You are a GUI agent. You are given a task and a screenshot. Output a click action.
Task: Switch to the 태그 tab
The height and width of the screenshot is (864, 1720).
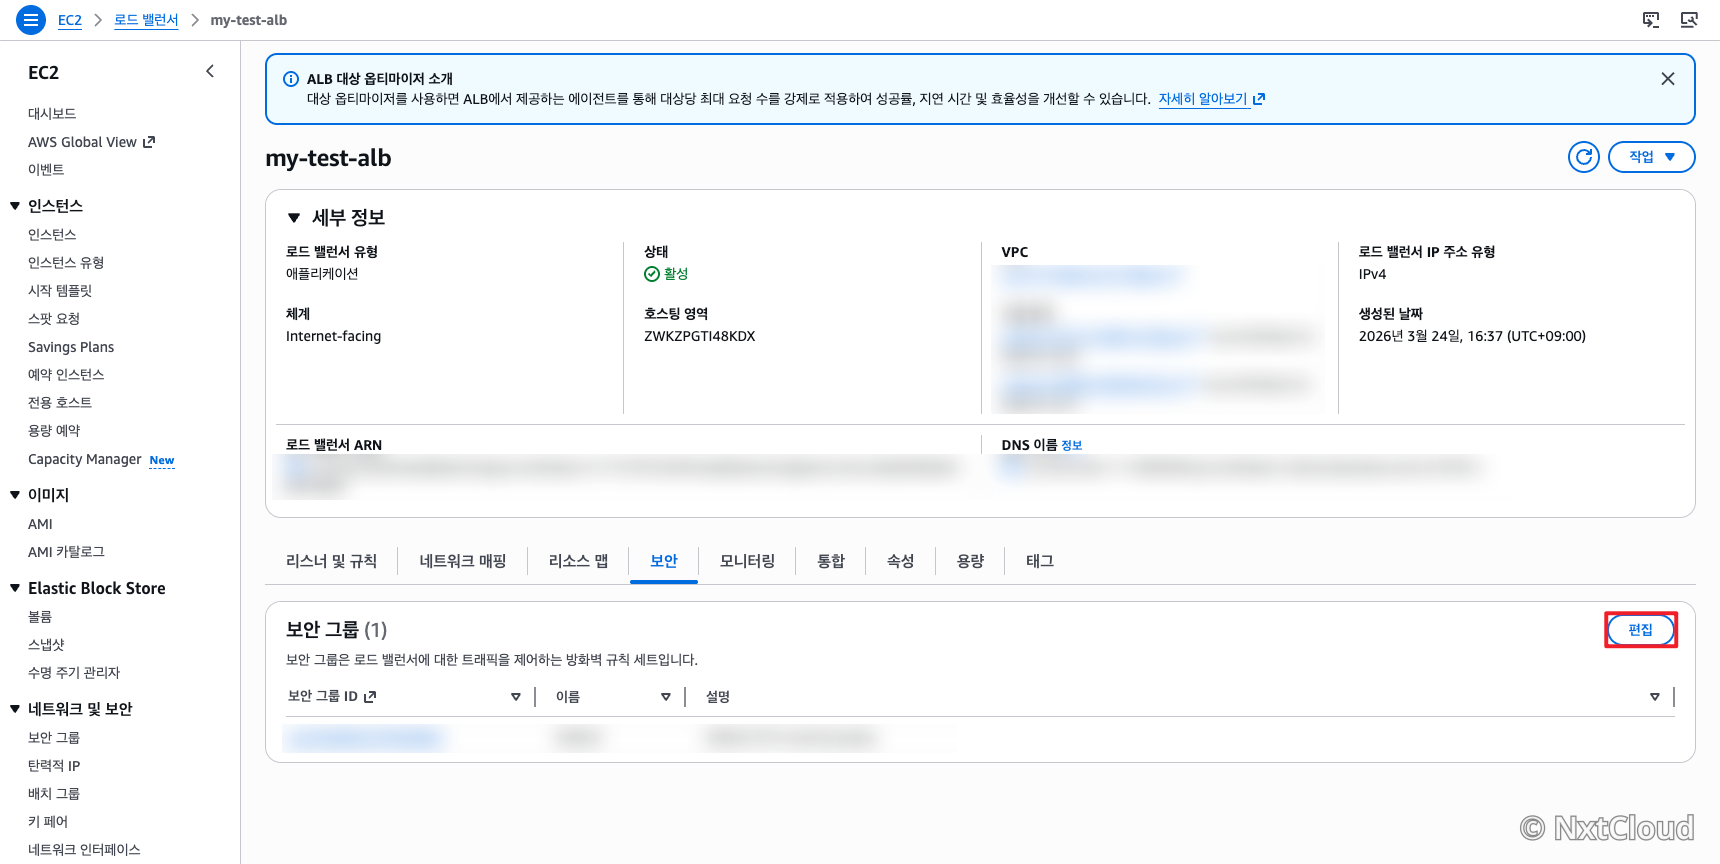coord(1040,561)
